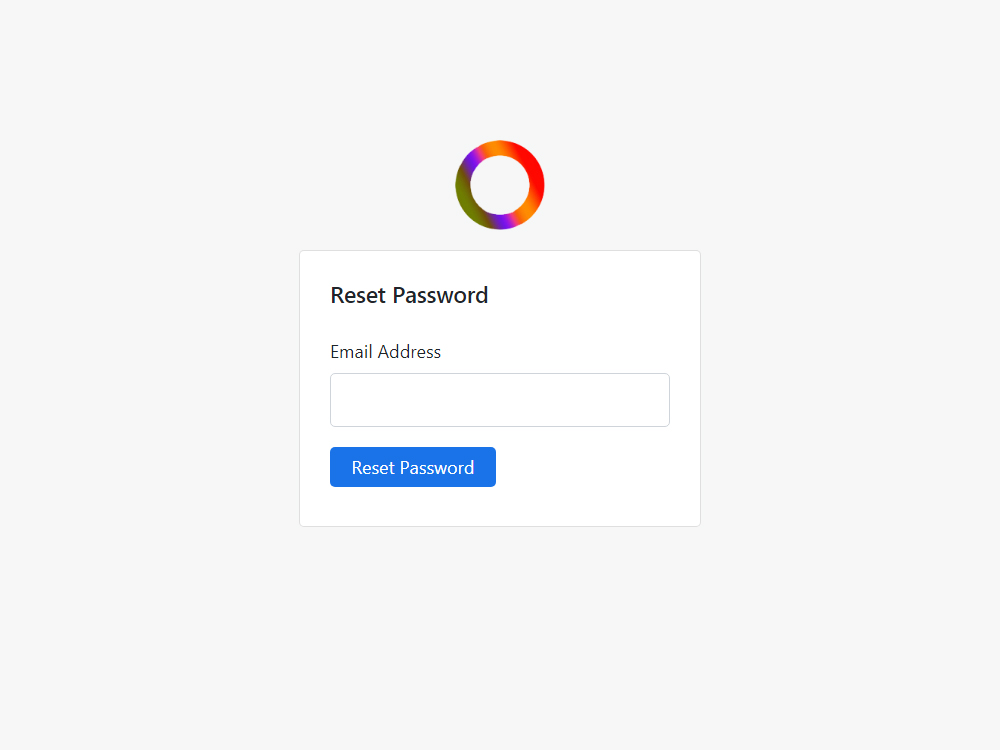
Task: Click the word Password on the blue button
Action: [x=437, y=467]
